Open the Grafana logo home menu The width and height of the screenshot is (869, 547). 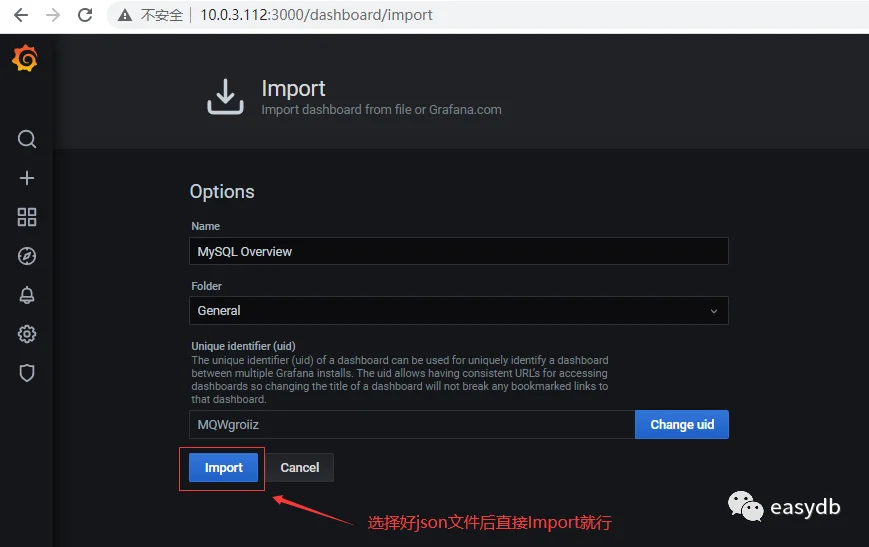pos(25,58)
